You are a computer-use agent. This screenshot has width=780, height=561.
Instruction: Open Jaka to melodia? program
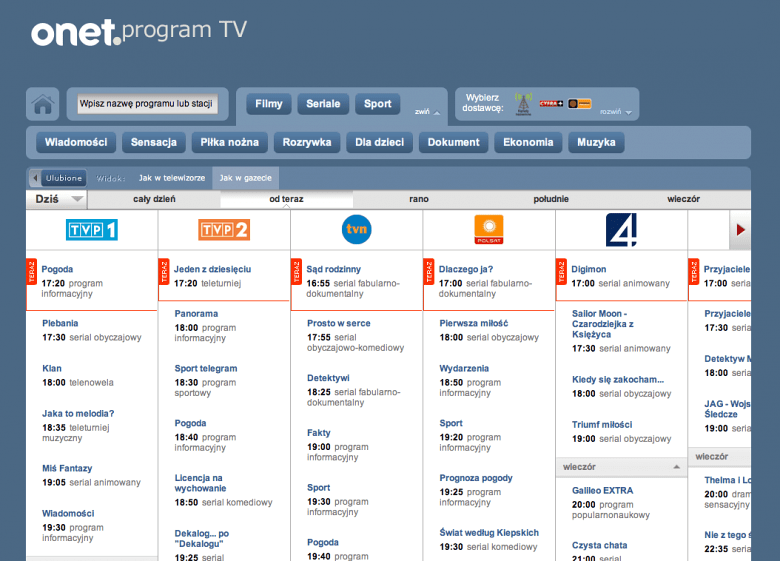(x=78, y=414)
